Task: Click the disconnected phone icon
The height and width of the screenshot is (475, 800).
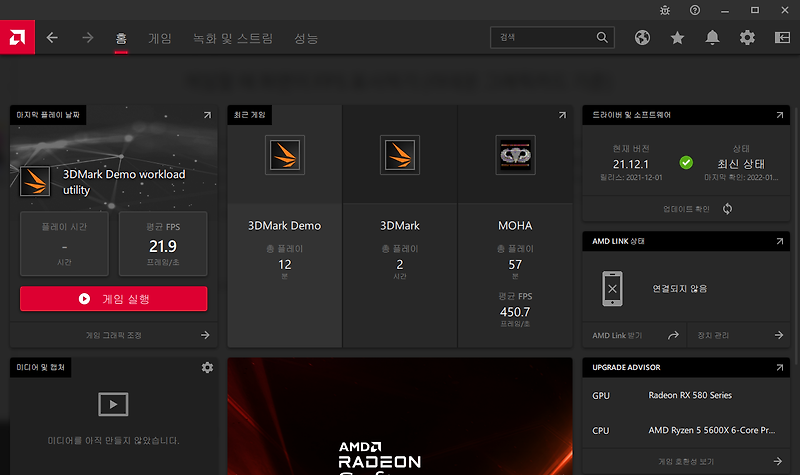Action: tap(612, 288)
